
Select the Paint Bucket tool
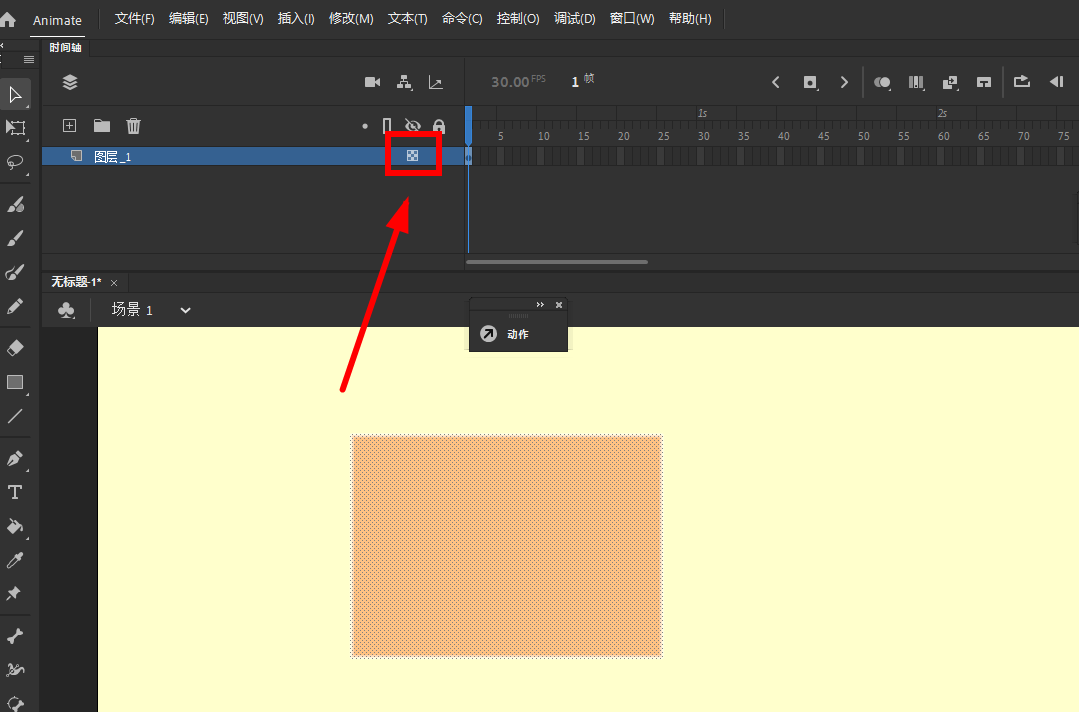pyautogui.click(x=15, y=527)
